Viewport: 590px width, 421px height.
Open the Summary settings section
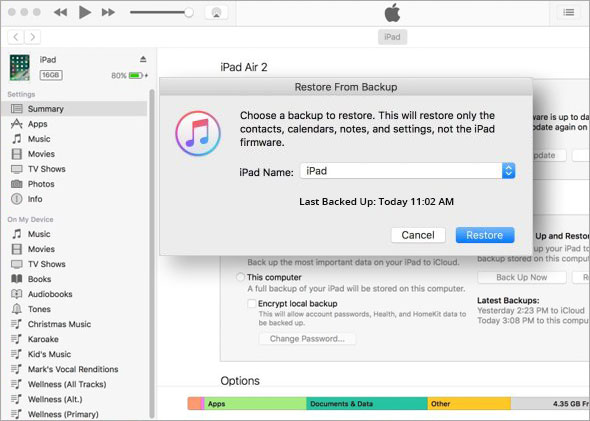pyautogui.click(x=74, y=109)
